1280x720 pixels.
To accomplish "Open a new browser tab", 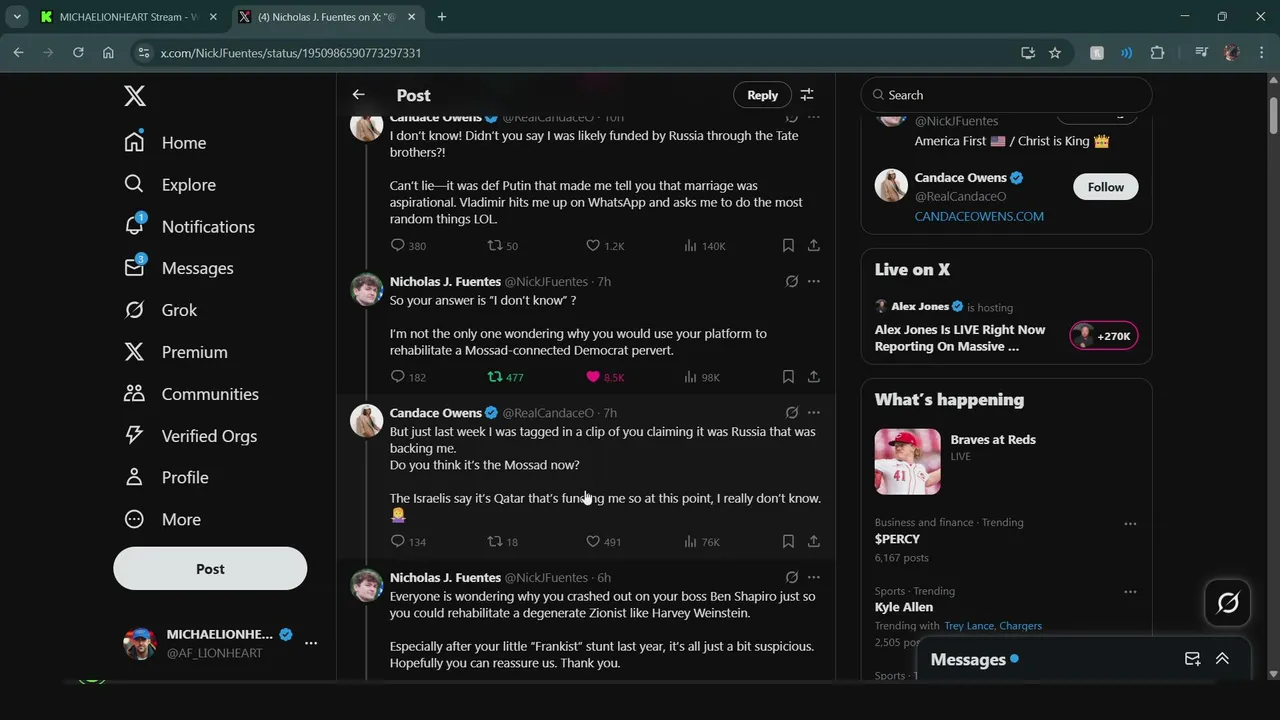I will point(442,17).
